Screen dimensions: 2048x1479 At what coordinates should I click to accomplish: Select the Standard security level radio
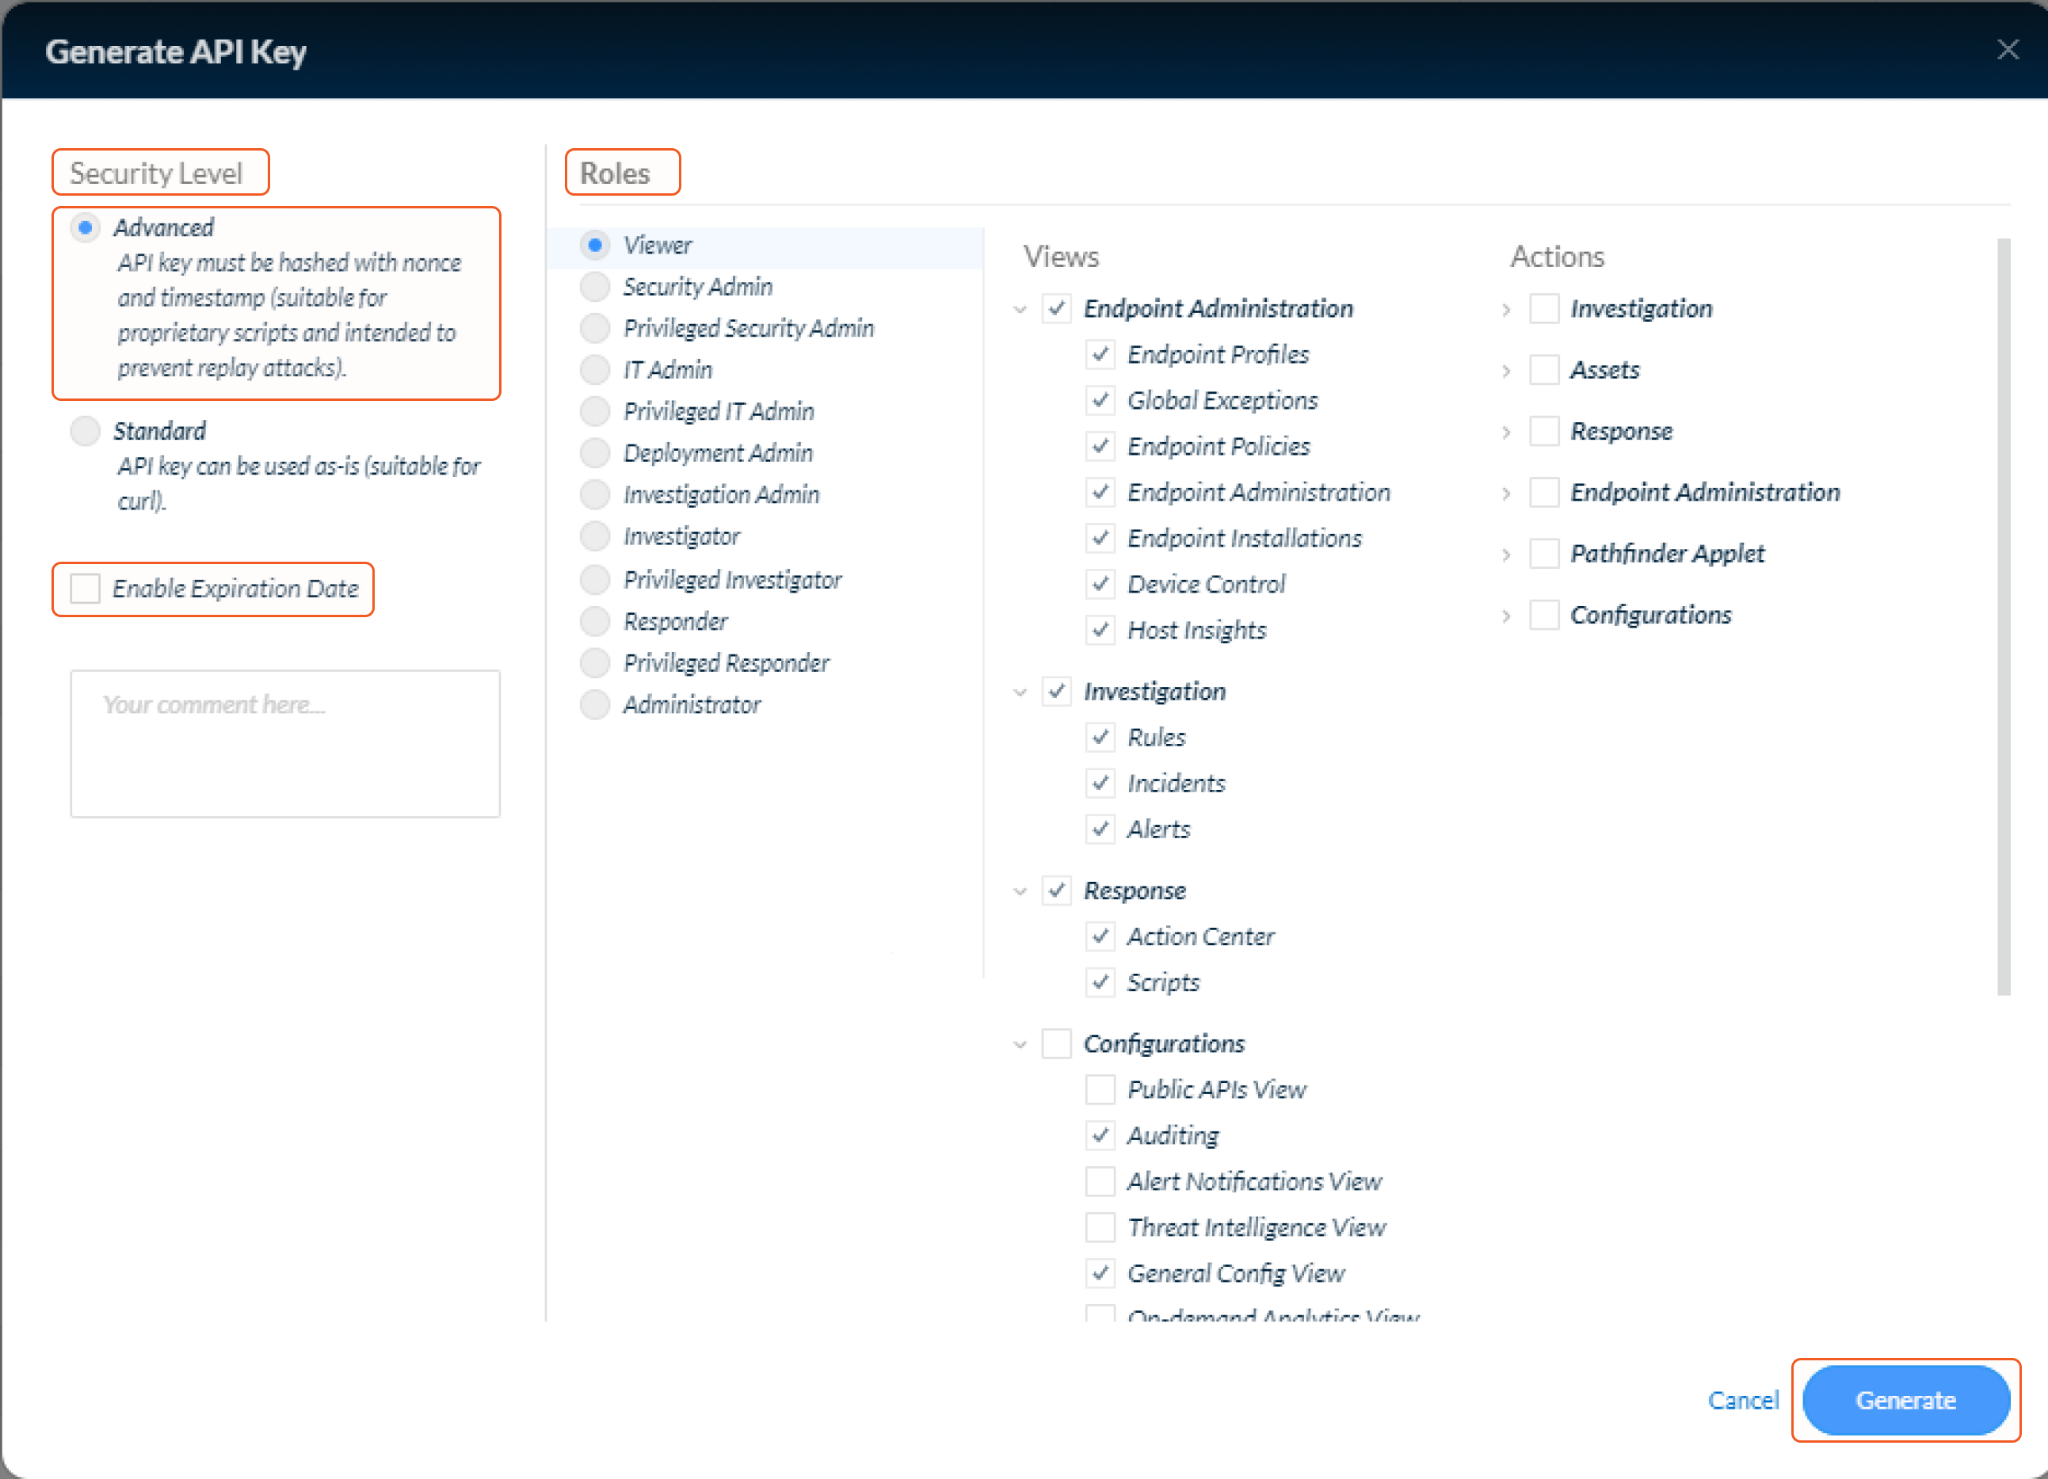(x=86, y=431)
